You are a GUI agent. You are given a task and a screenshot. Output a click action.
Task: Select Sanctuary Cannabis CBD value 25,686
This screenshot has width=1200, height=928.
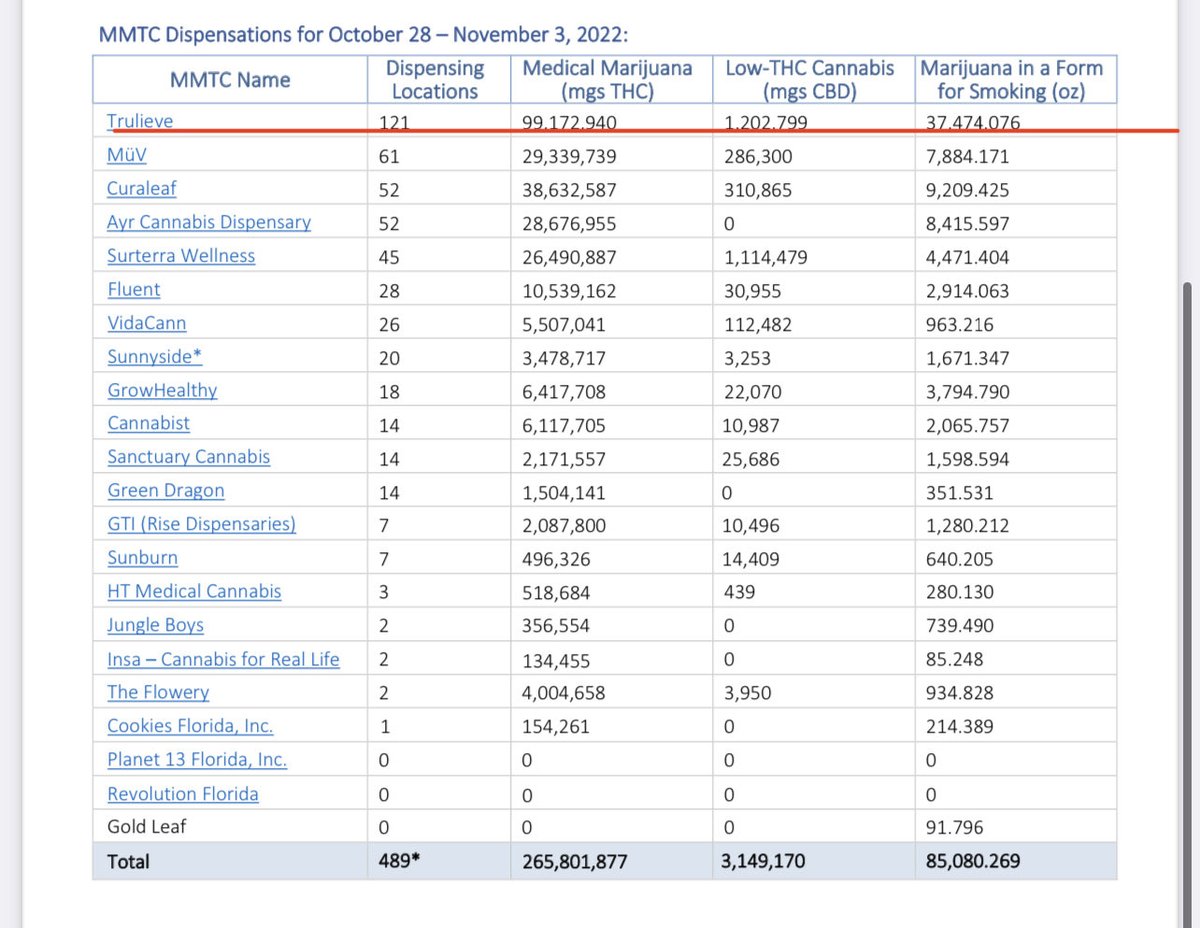click(x=752, y=458)
